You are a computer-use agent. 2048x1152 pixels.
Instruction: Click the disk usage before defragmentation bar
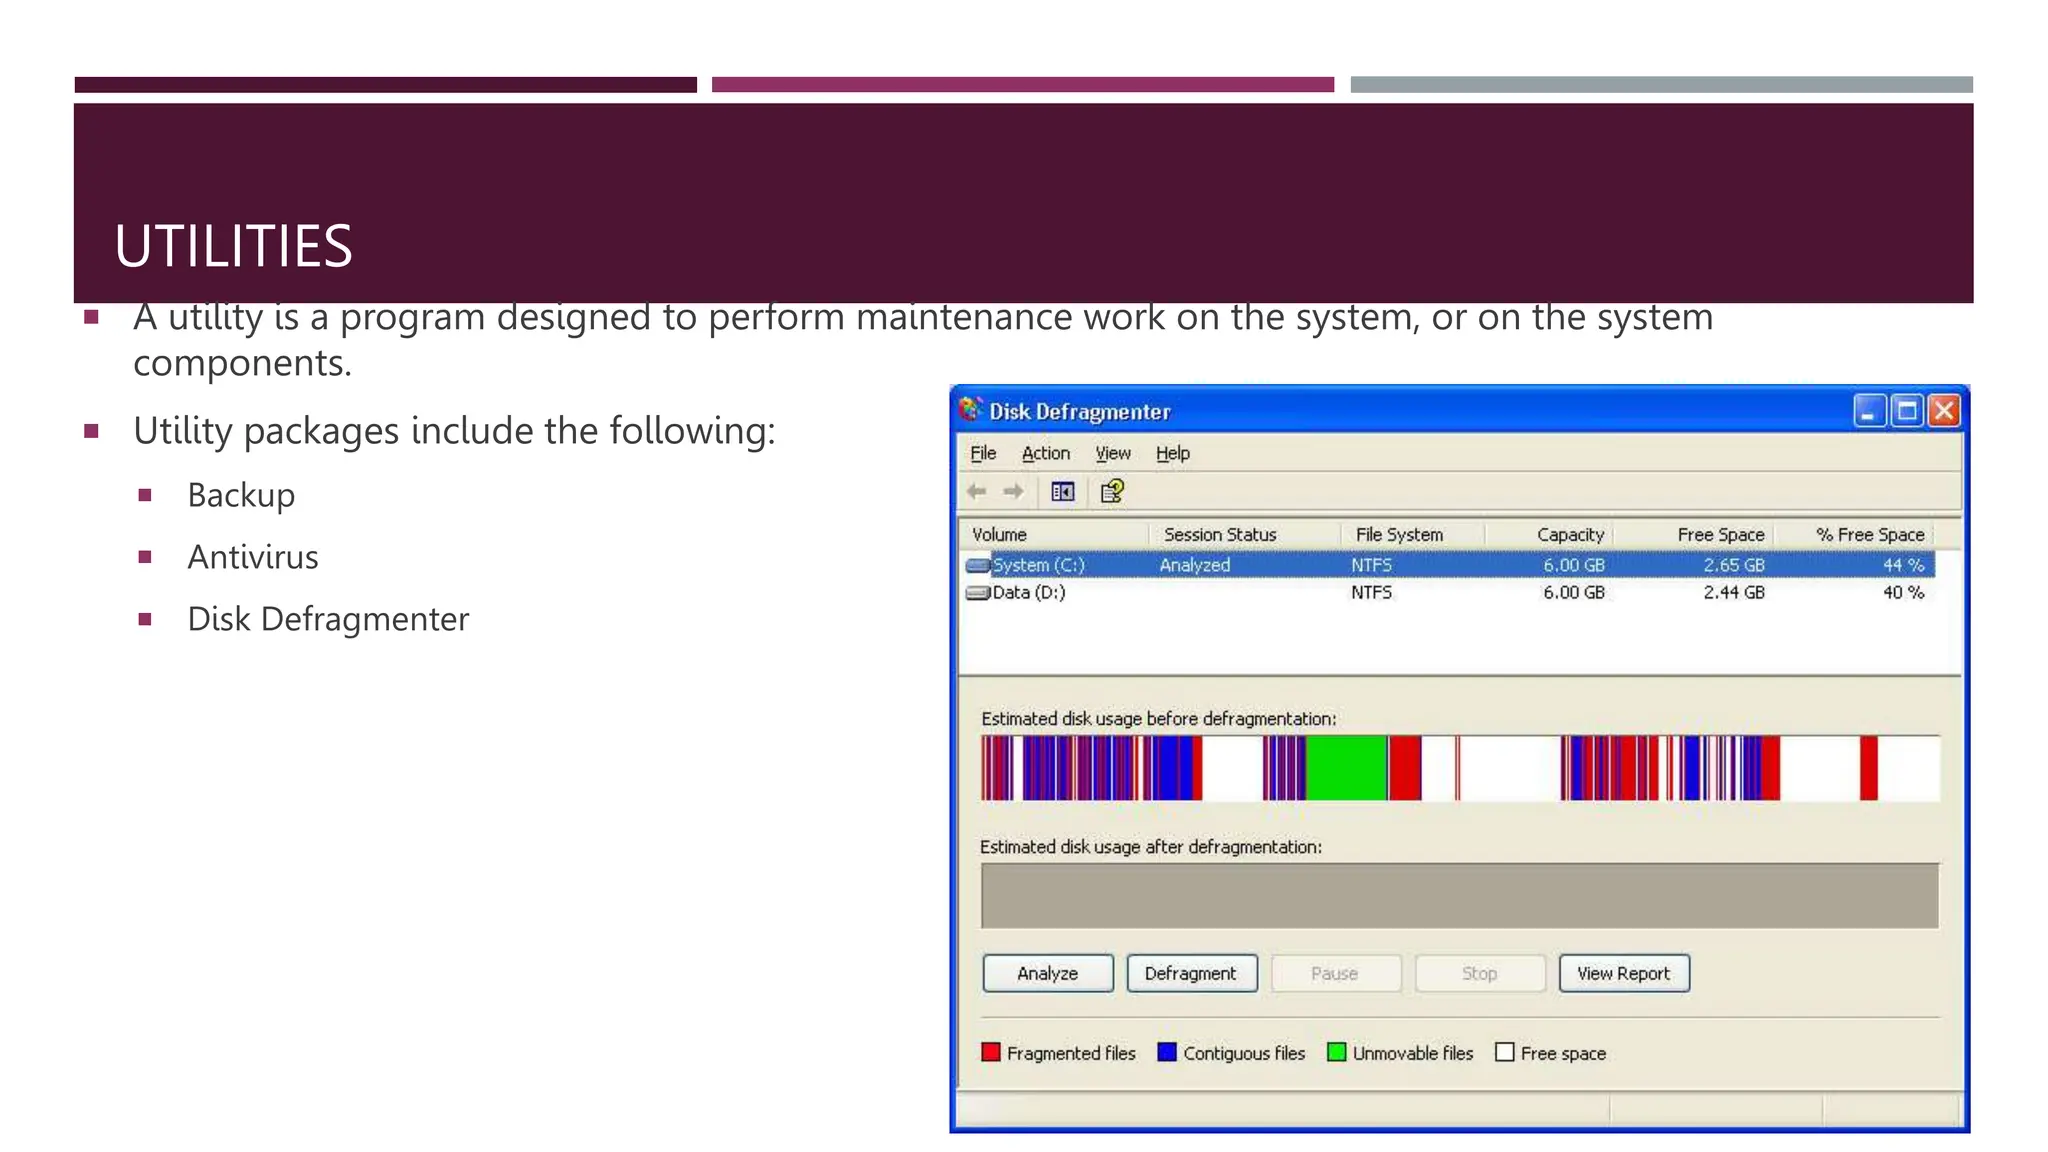tap(1460, 768)
